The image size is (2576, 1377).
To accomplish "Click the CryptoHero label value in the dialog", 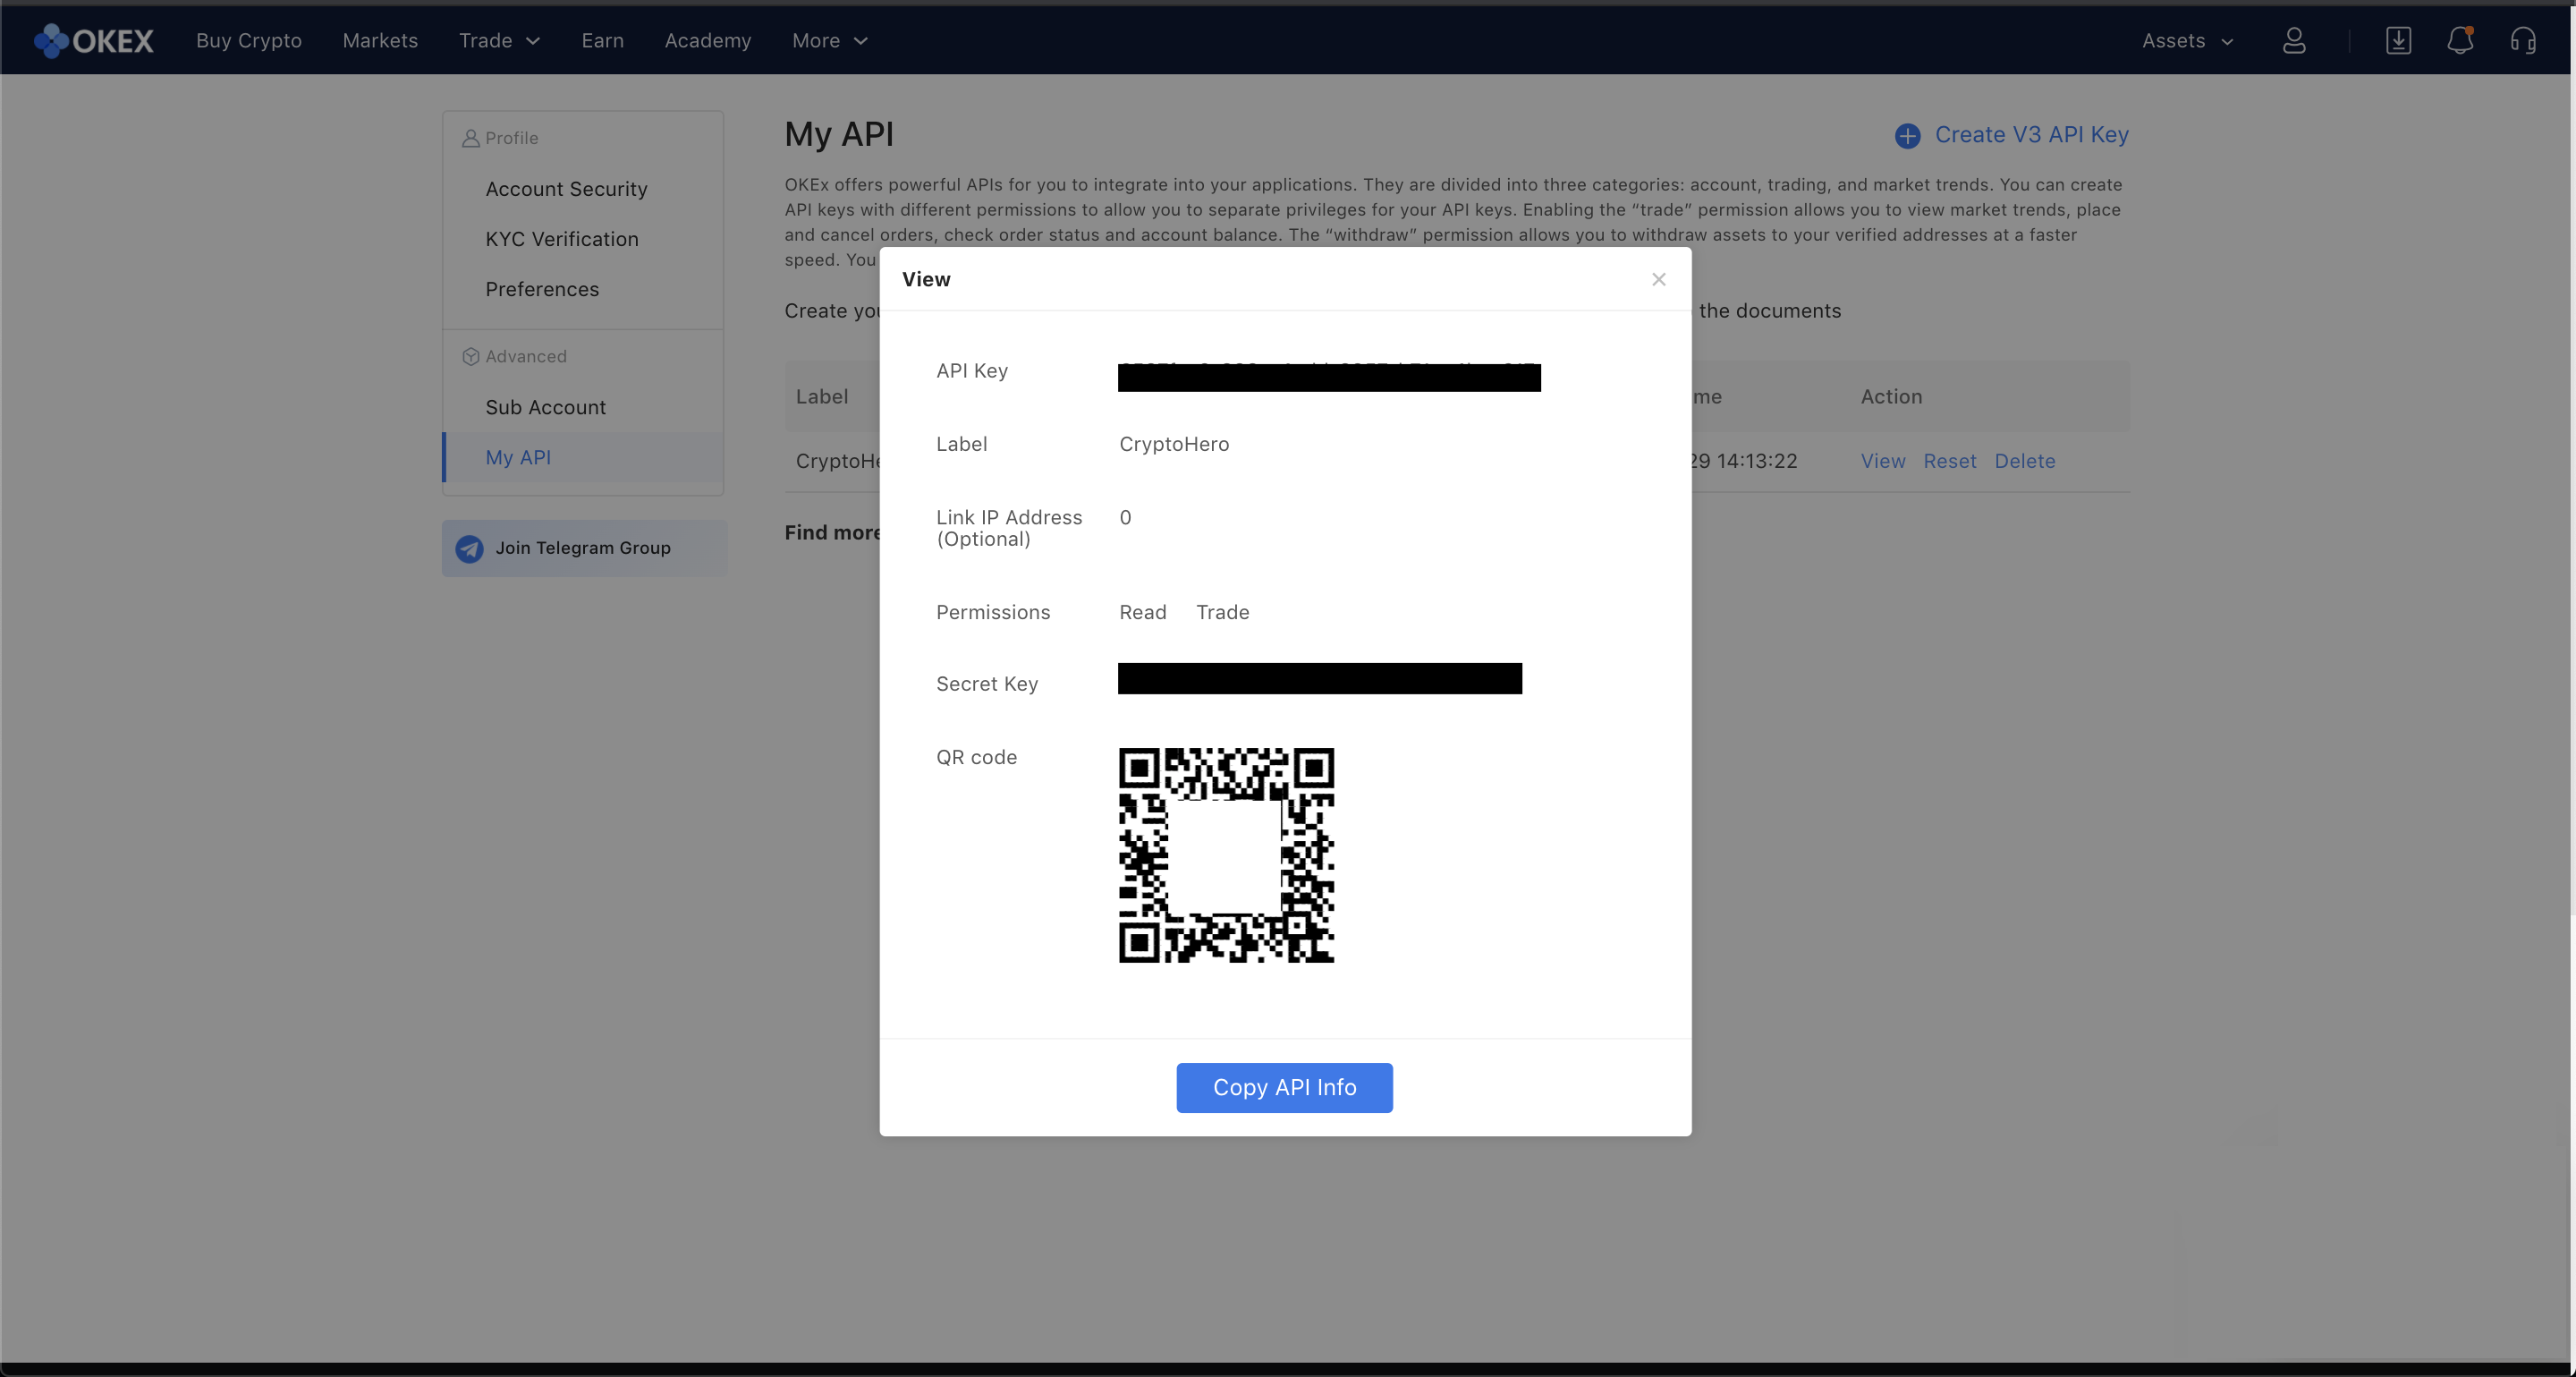I will [x=1174, y=444].
